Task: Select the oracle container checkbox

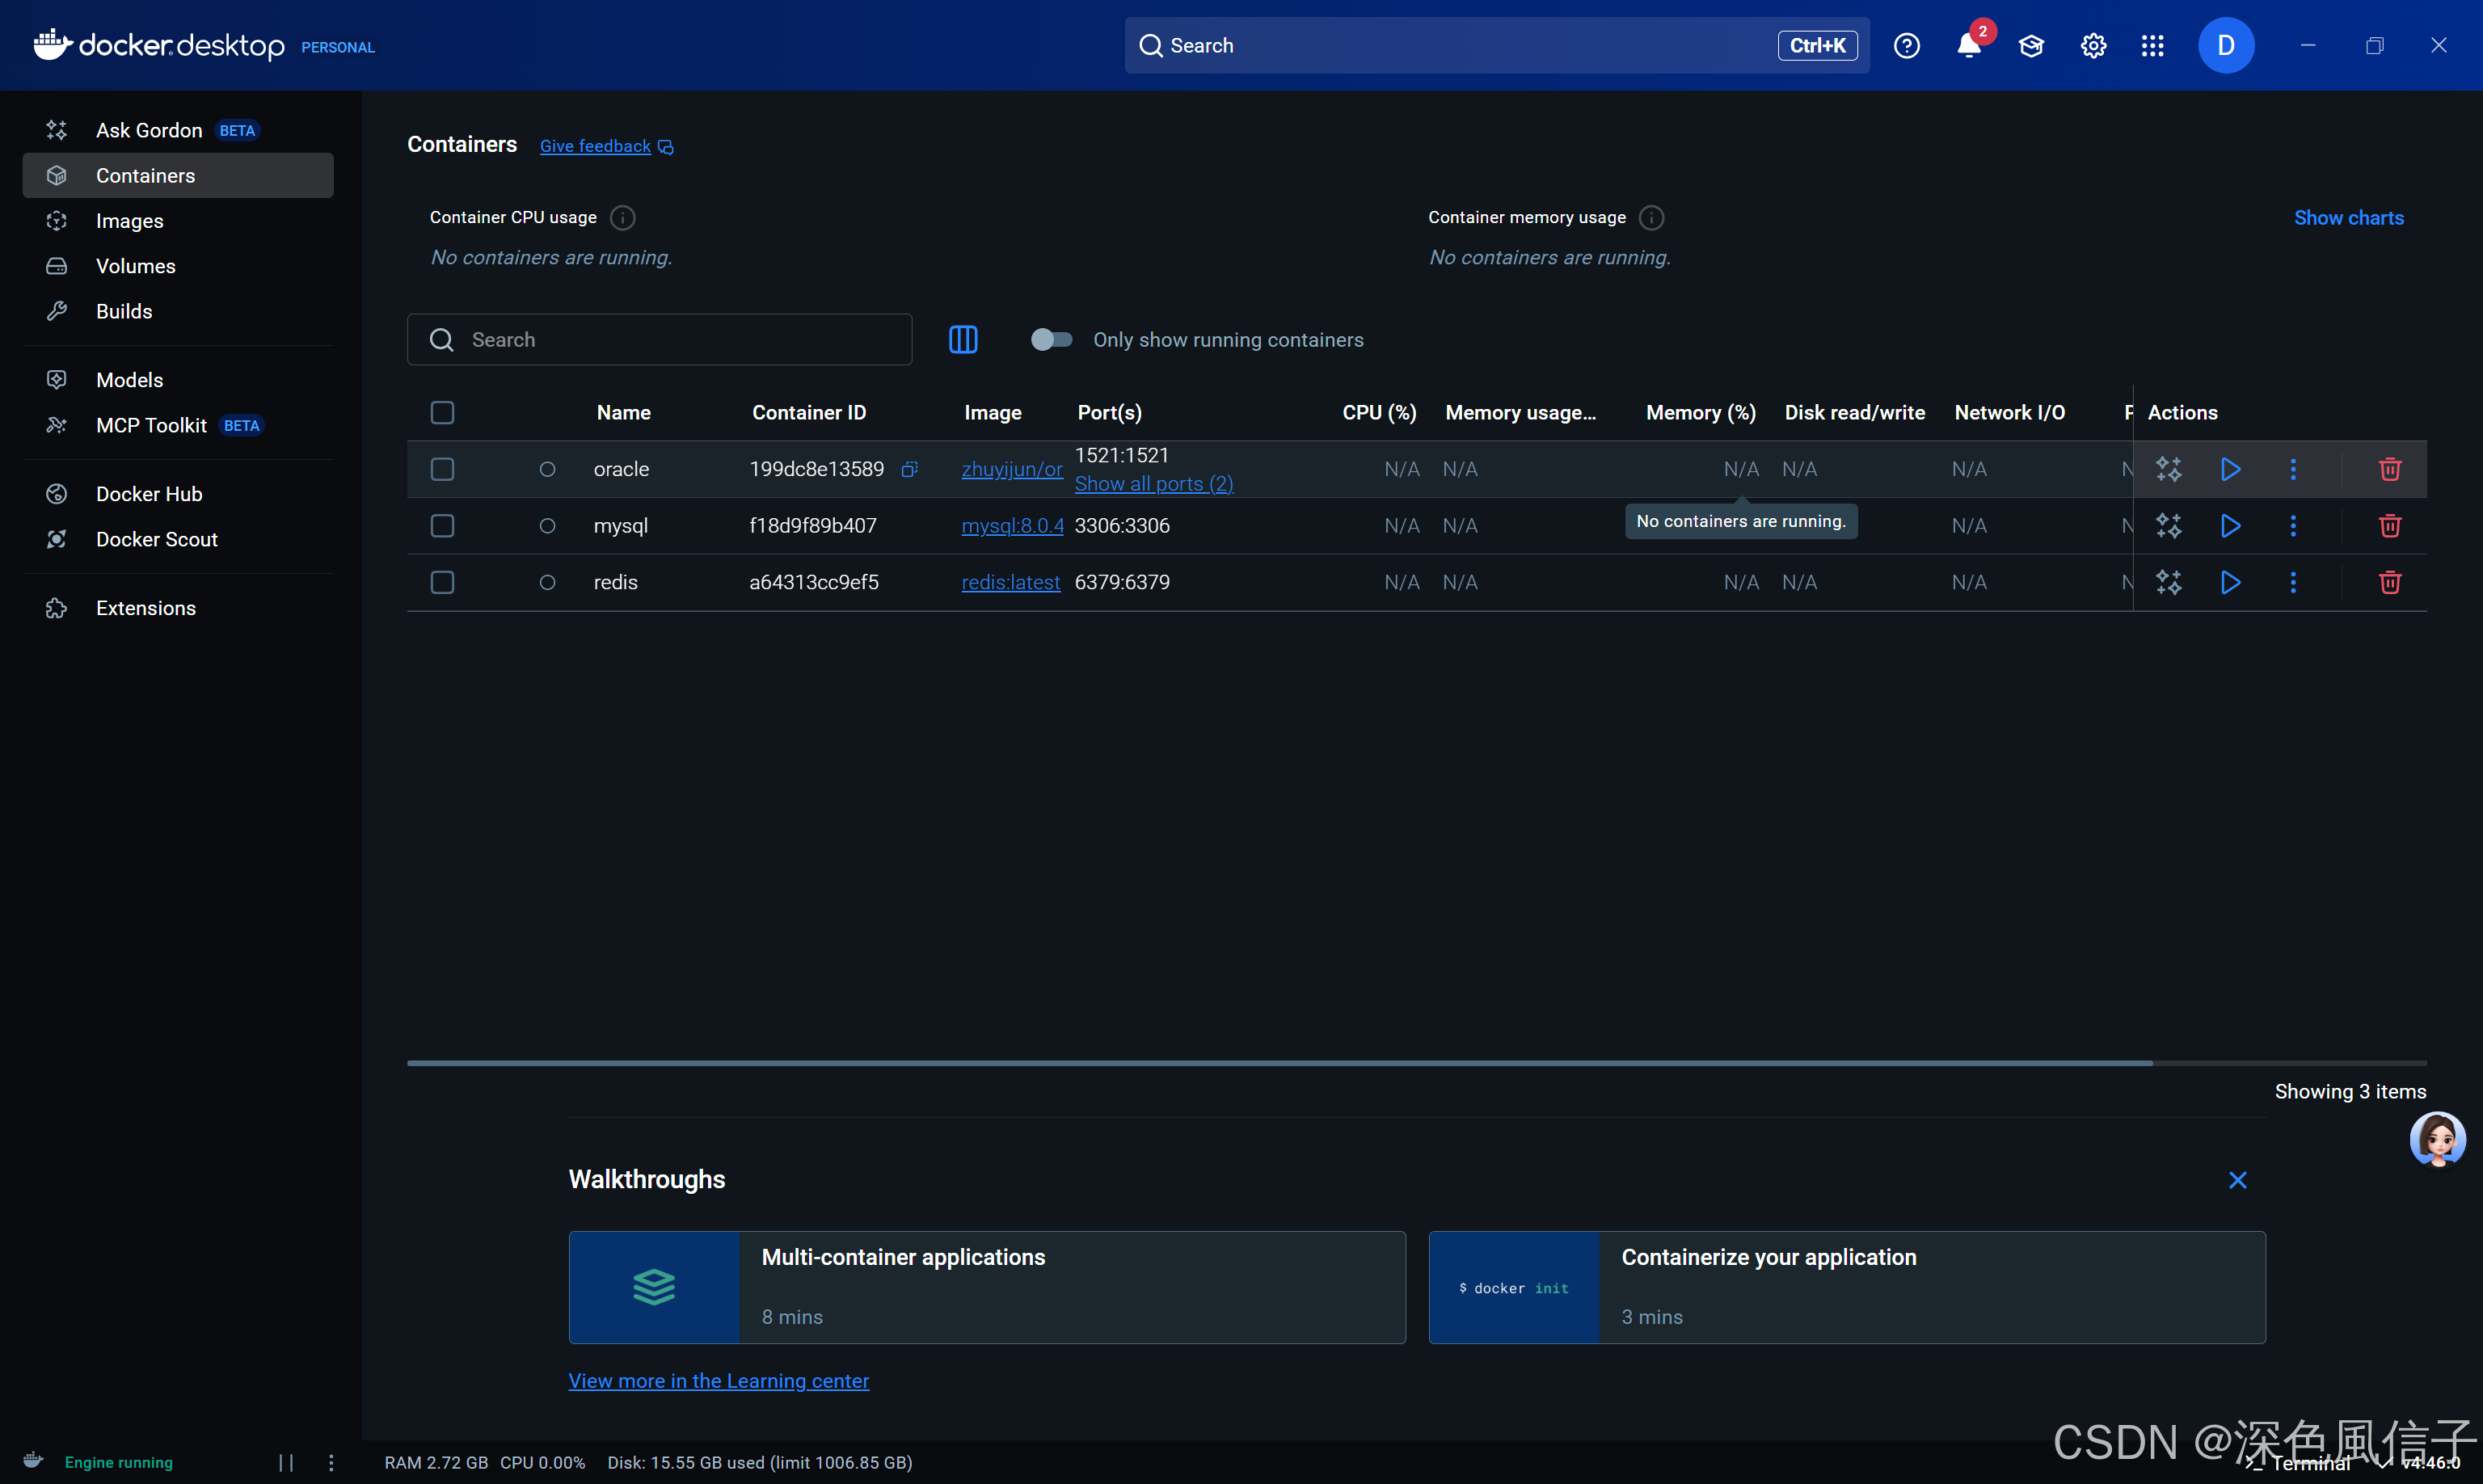Action: tap(442, 469)
